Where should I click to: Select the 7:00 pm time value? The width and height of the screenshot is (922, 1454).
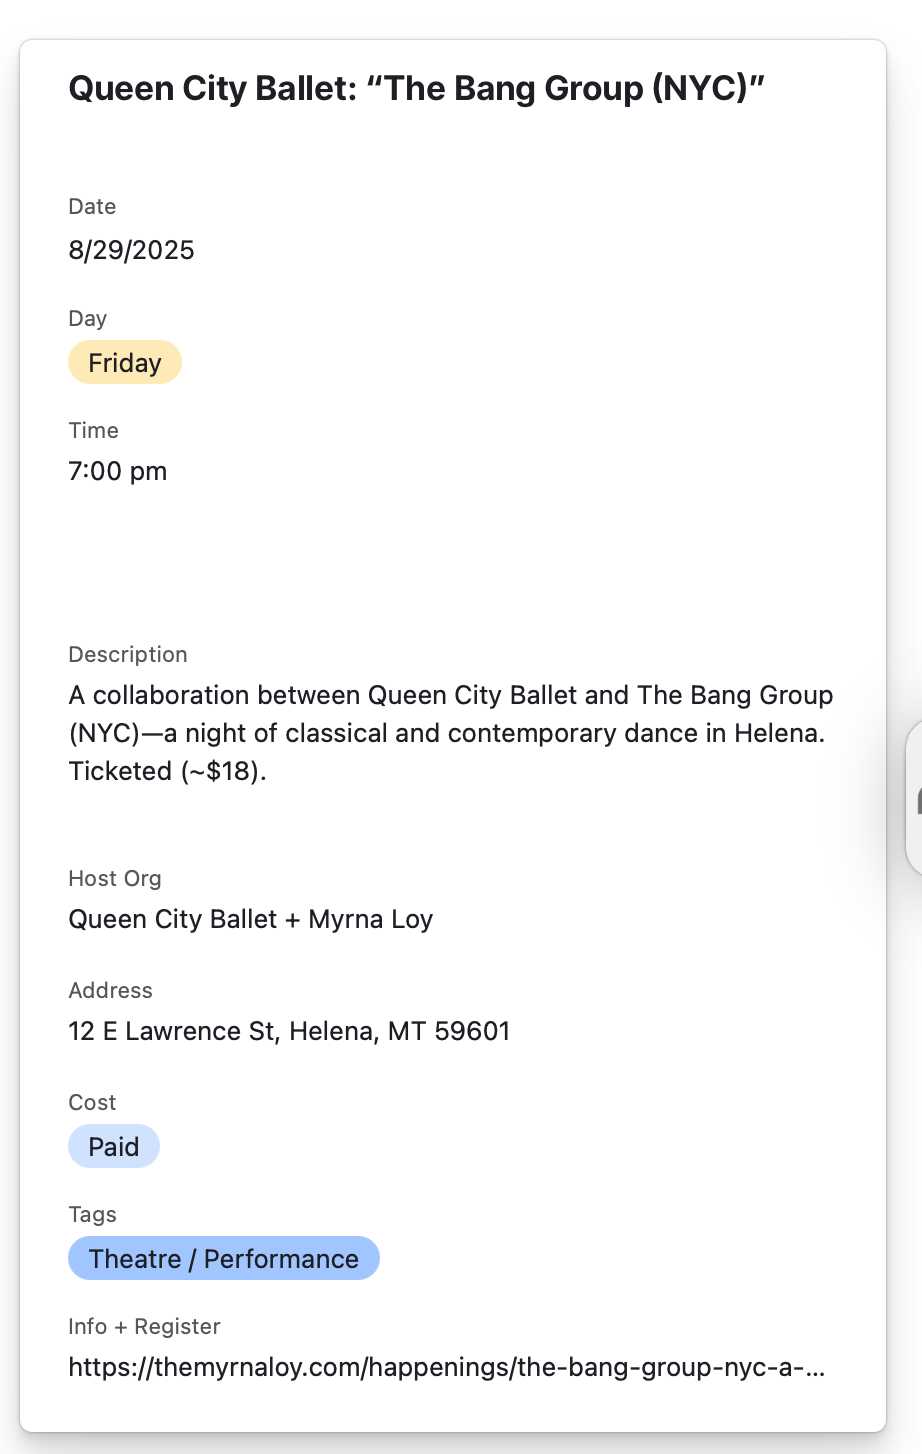point(118,472)
